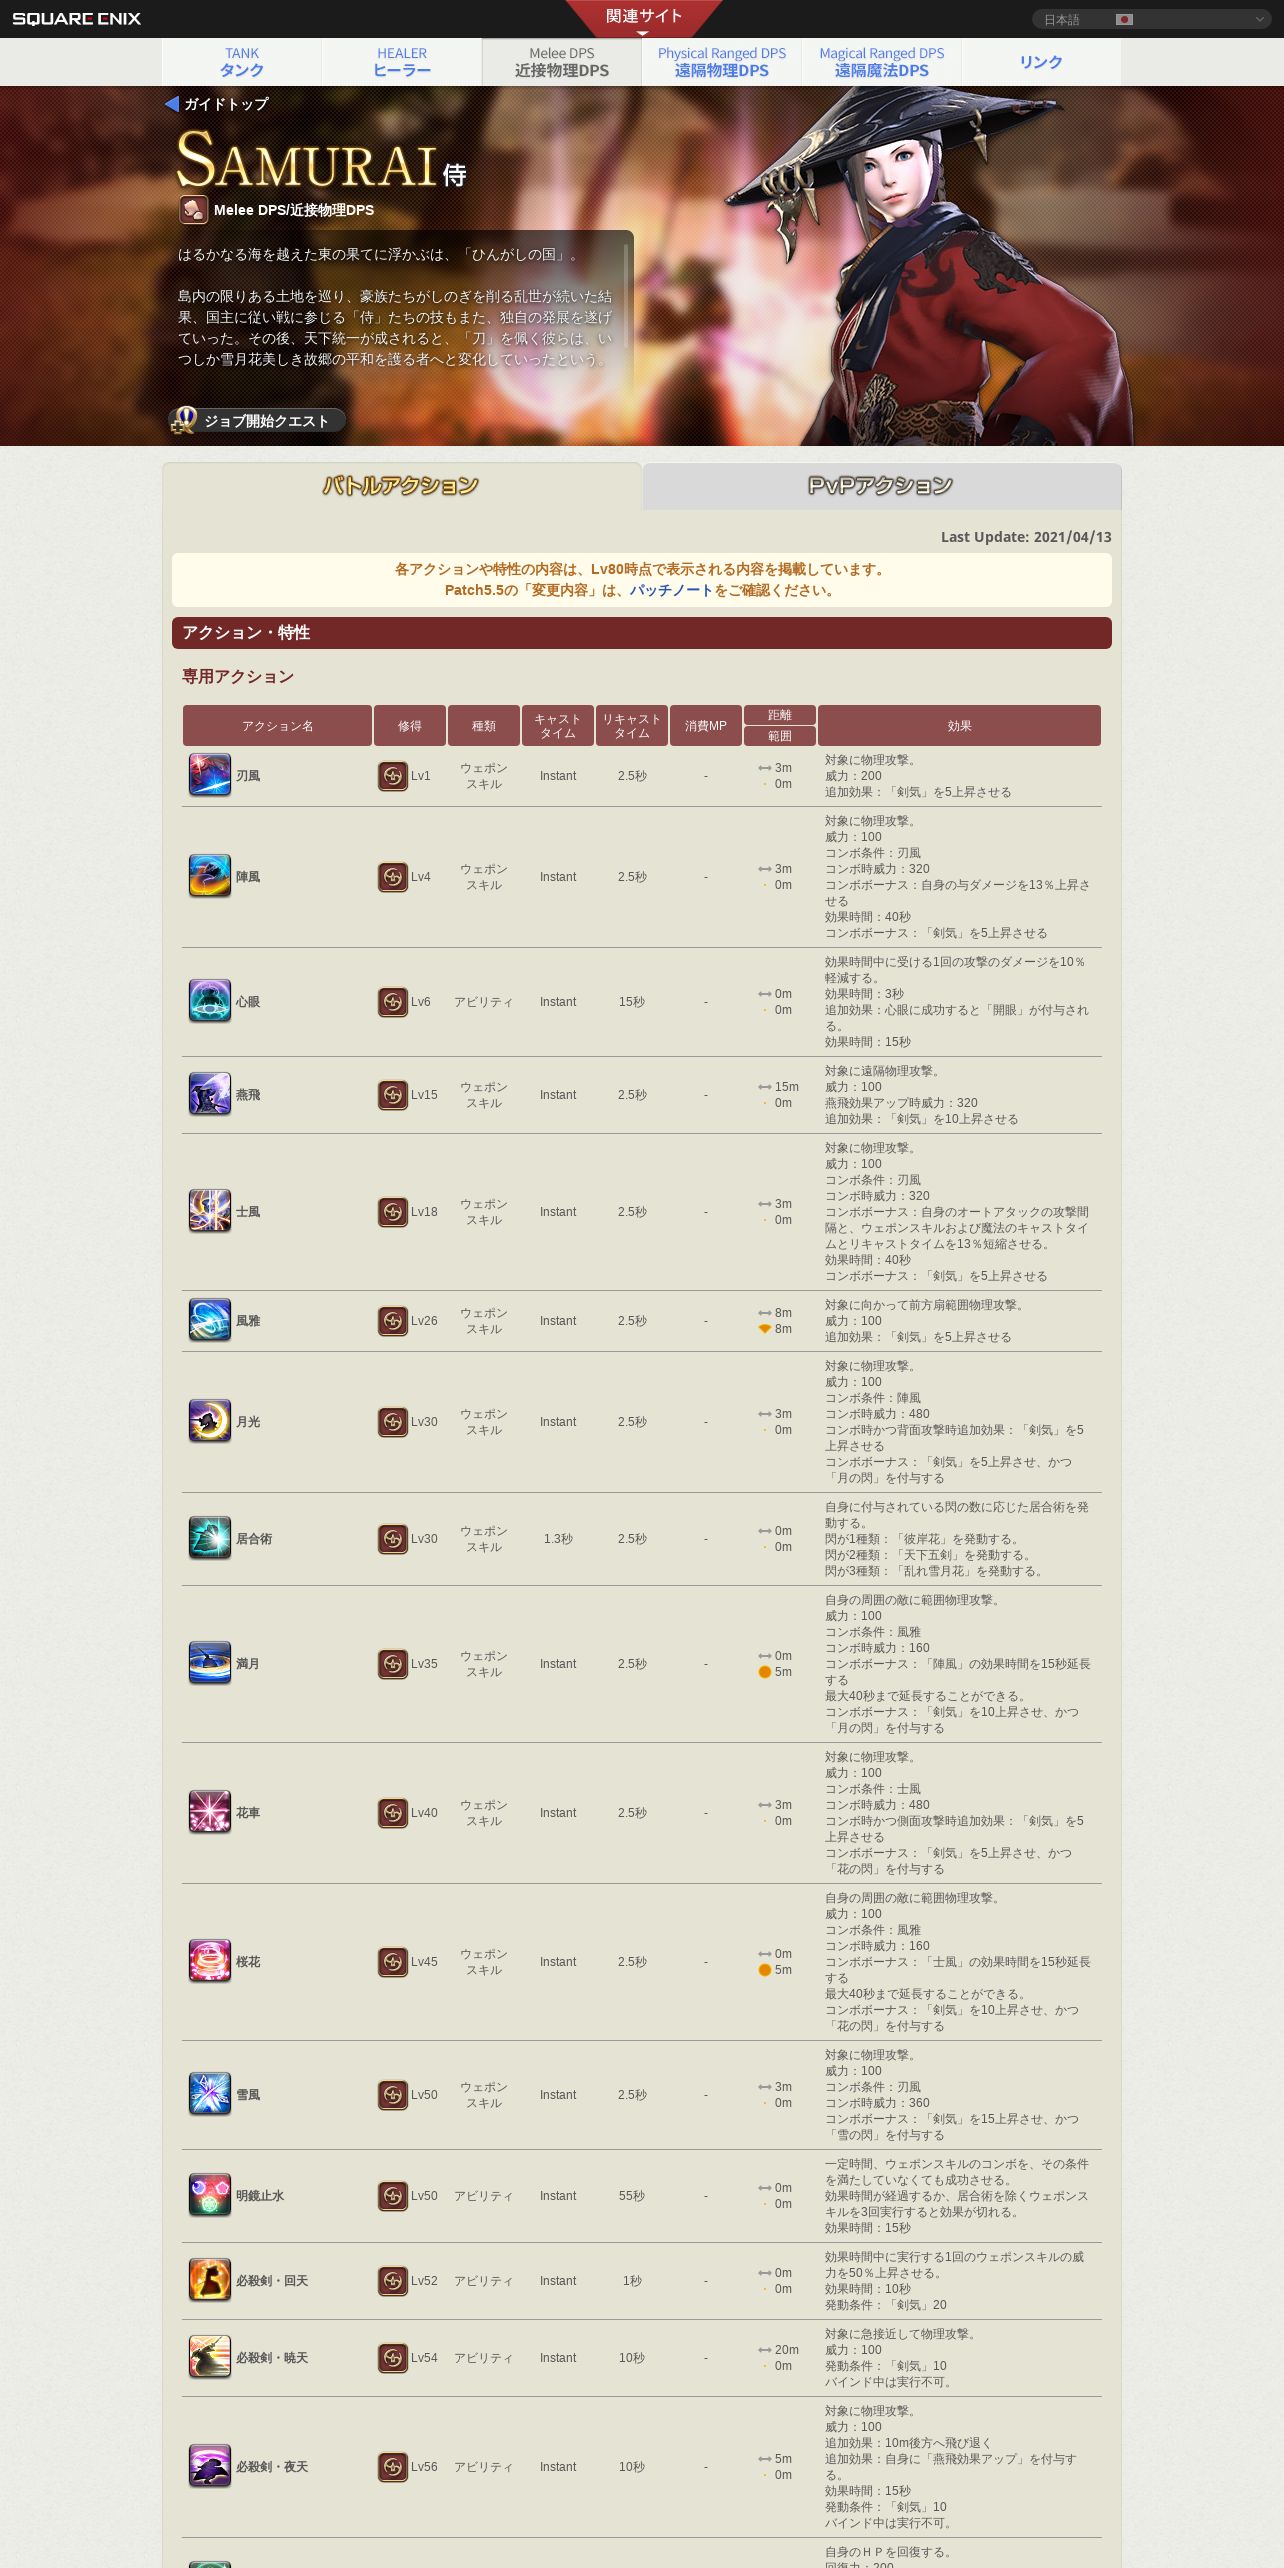Open the language dropdown showing 日本語
1284x2568 pixels.
(x=1151, y=19)
